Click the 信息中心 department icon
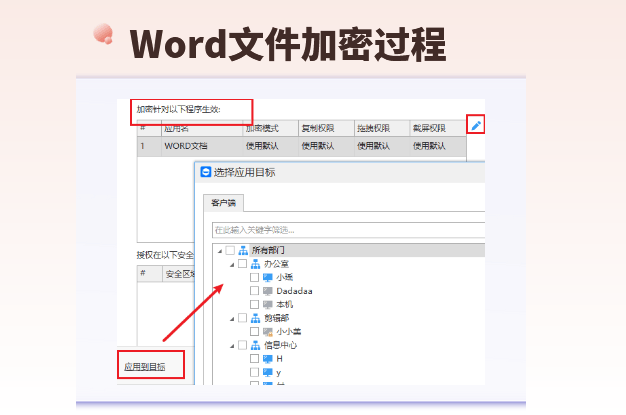The image size is (626, 415). [x=256, y=346]
